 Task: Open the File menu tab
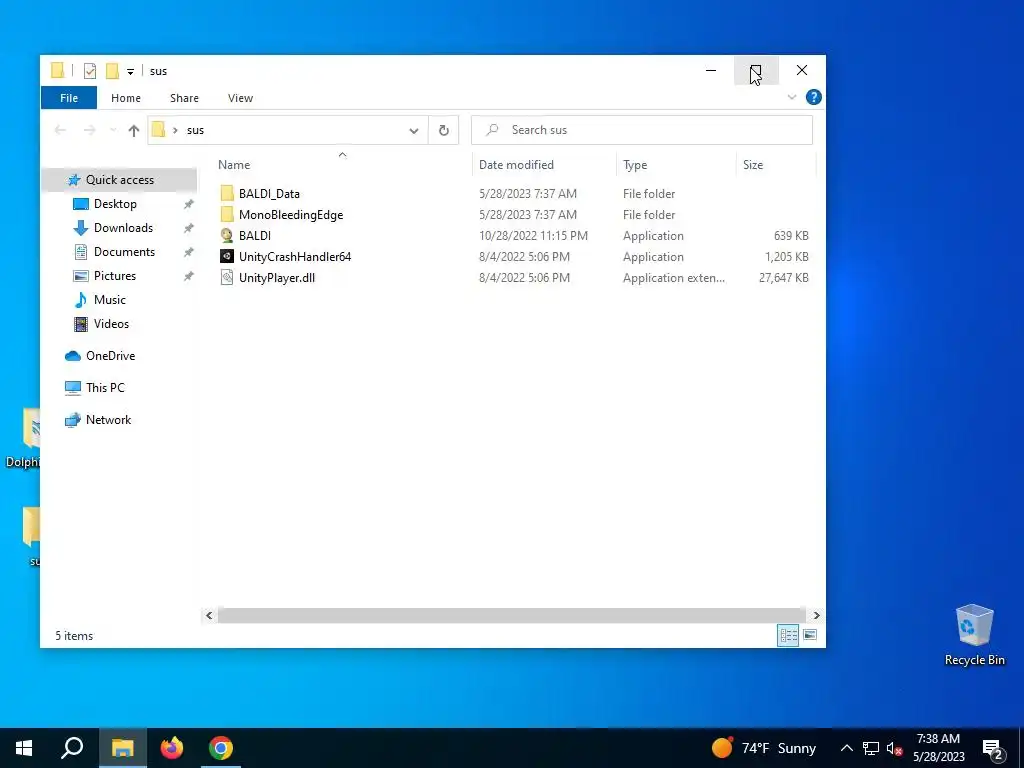tap(69, 98)
